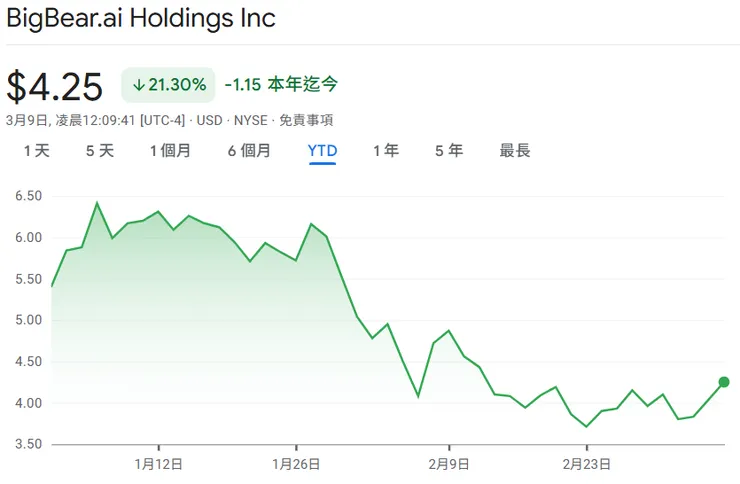This screenshot has width=740, height=484.
Task: Select the 最長 range tab
Action: [515, 151]
